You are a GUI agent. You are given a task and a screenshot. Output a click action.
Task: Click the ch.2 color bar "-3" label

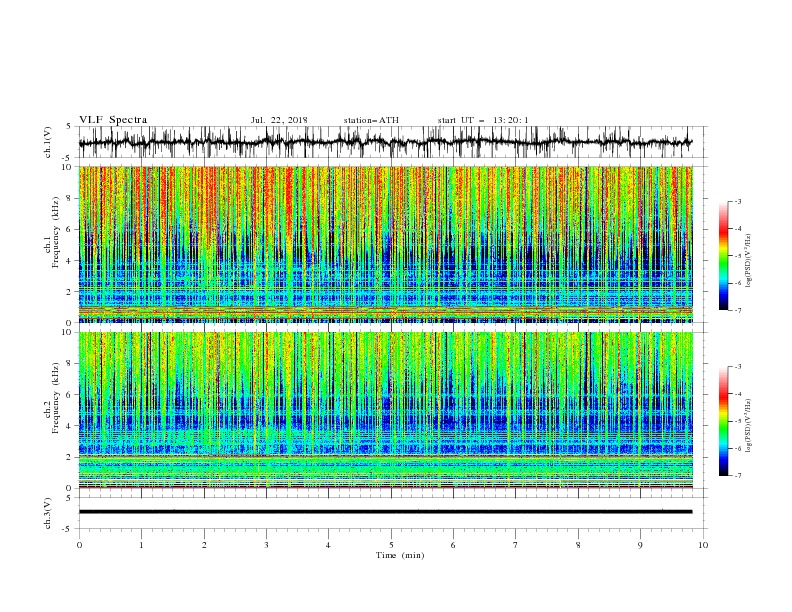(738, 367)
